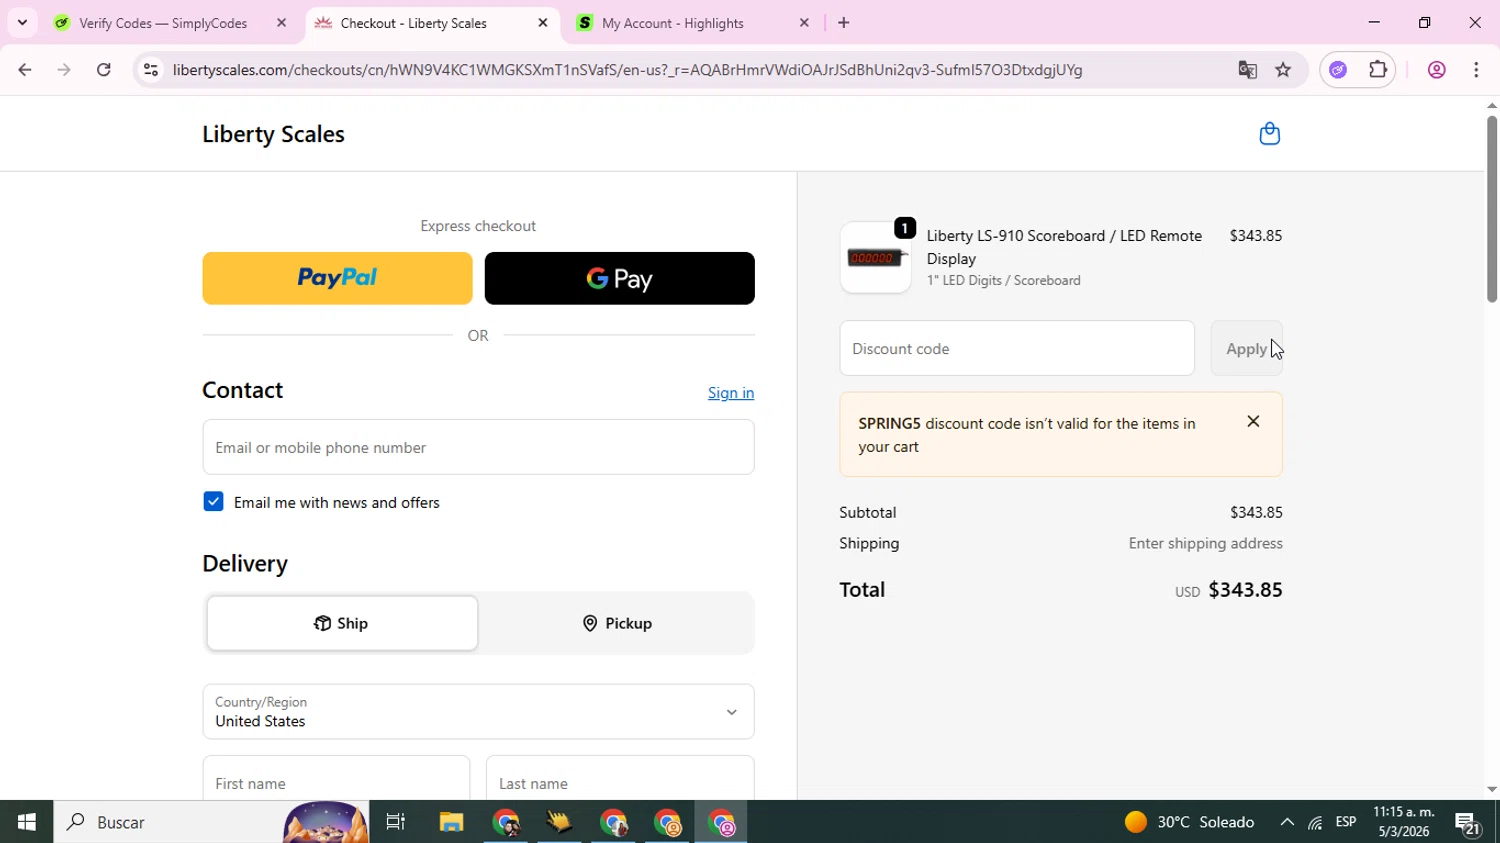Click the scroll down arrow of the page scrollbar
This screenshot has height=843, width=1500.
[x=1491, y=790]
